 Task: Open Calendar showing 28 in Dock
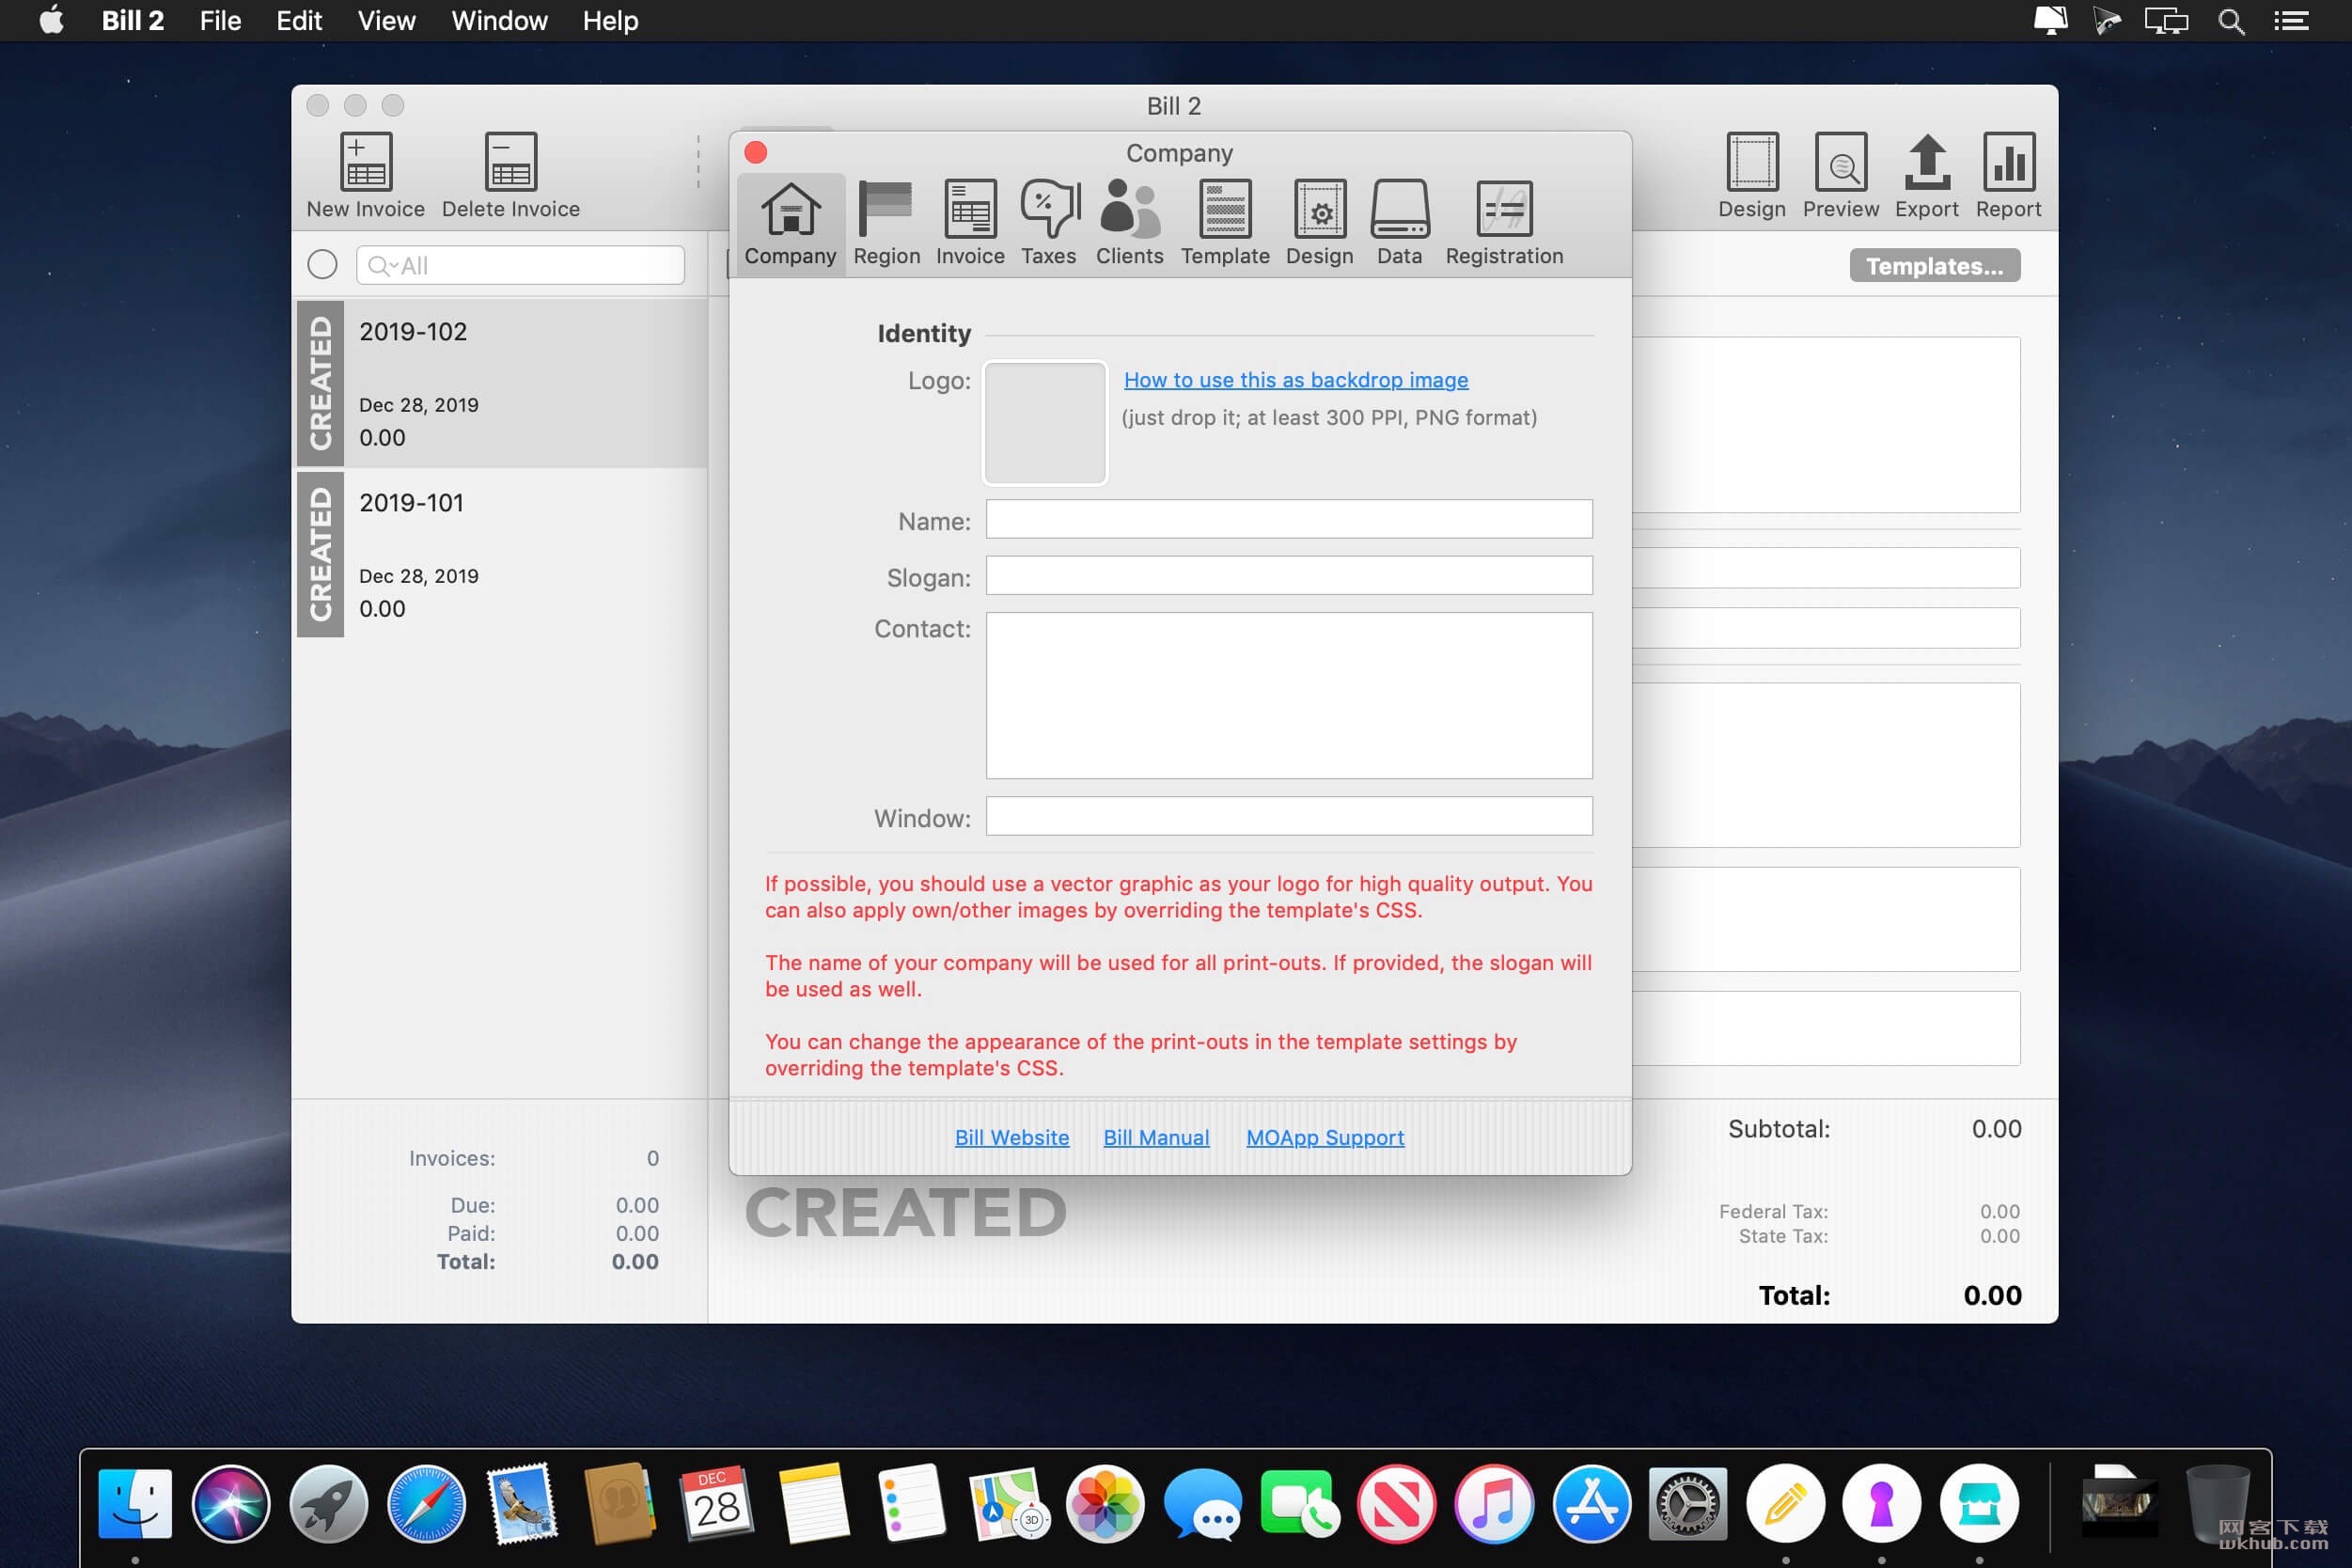(717, 1503)
